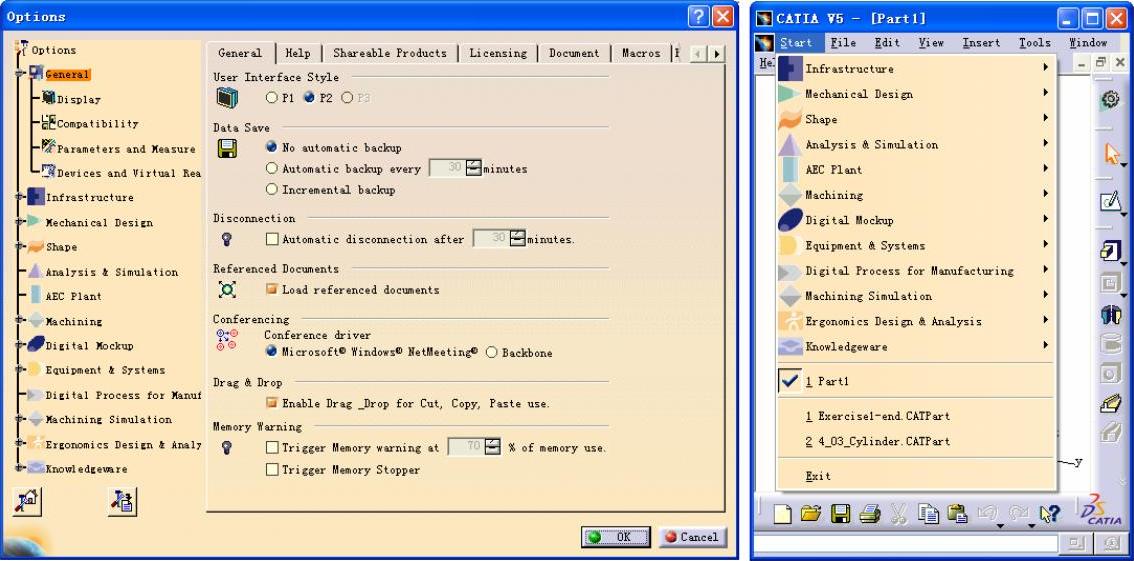This screenshot has height=561, width=1134.
Task: Click the Paste clipboard icon
Action: point(958,514)
